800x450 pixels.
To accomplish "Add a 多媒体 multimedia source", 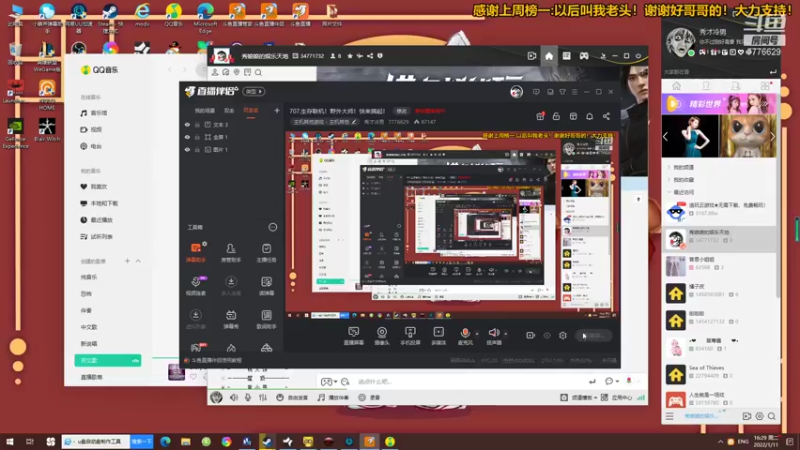I will [x=438, y=336].
